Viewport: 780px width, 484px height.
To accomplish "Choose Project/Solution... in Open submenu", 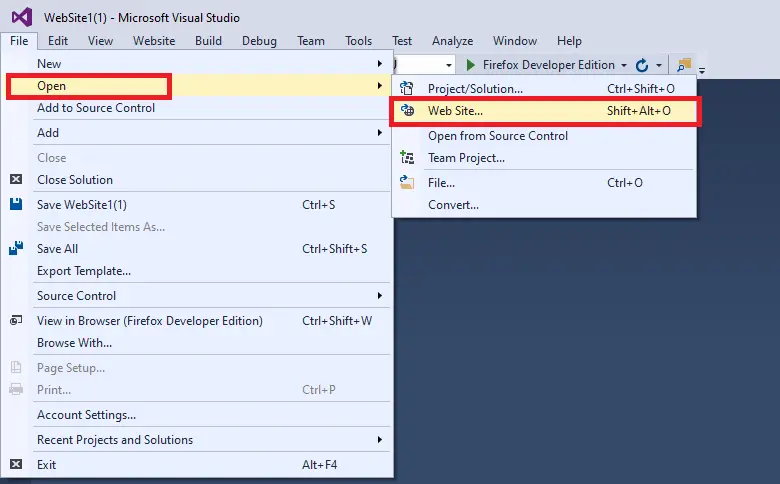I will point(545,88).
